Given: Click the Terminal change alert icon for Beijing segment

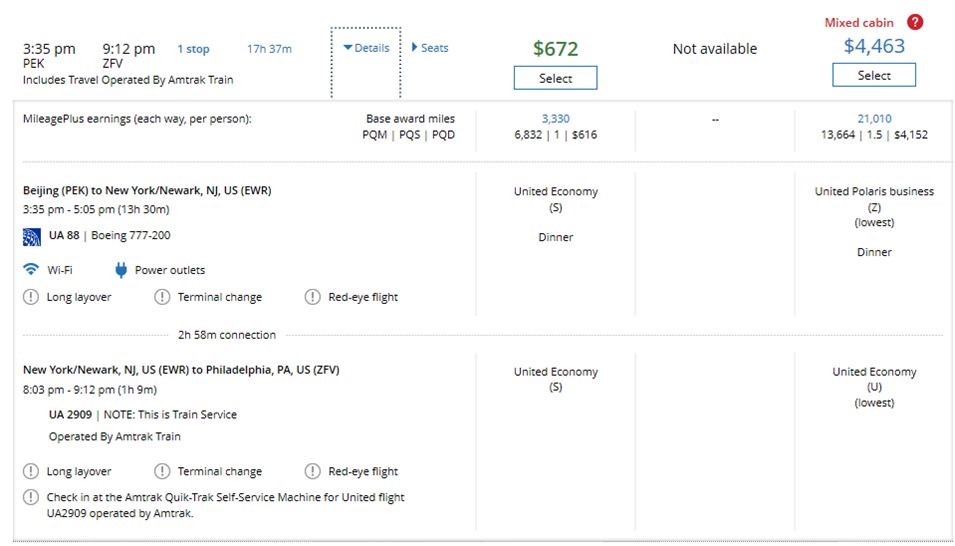Looking at the screenshot, I should [162, 297].
